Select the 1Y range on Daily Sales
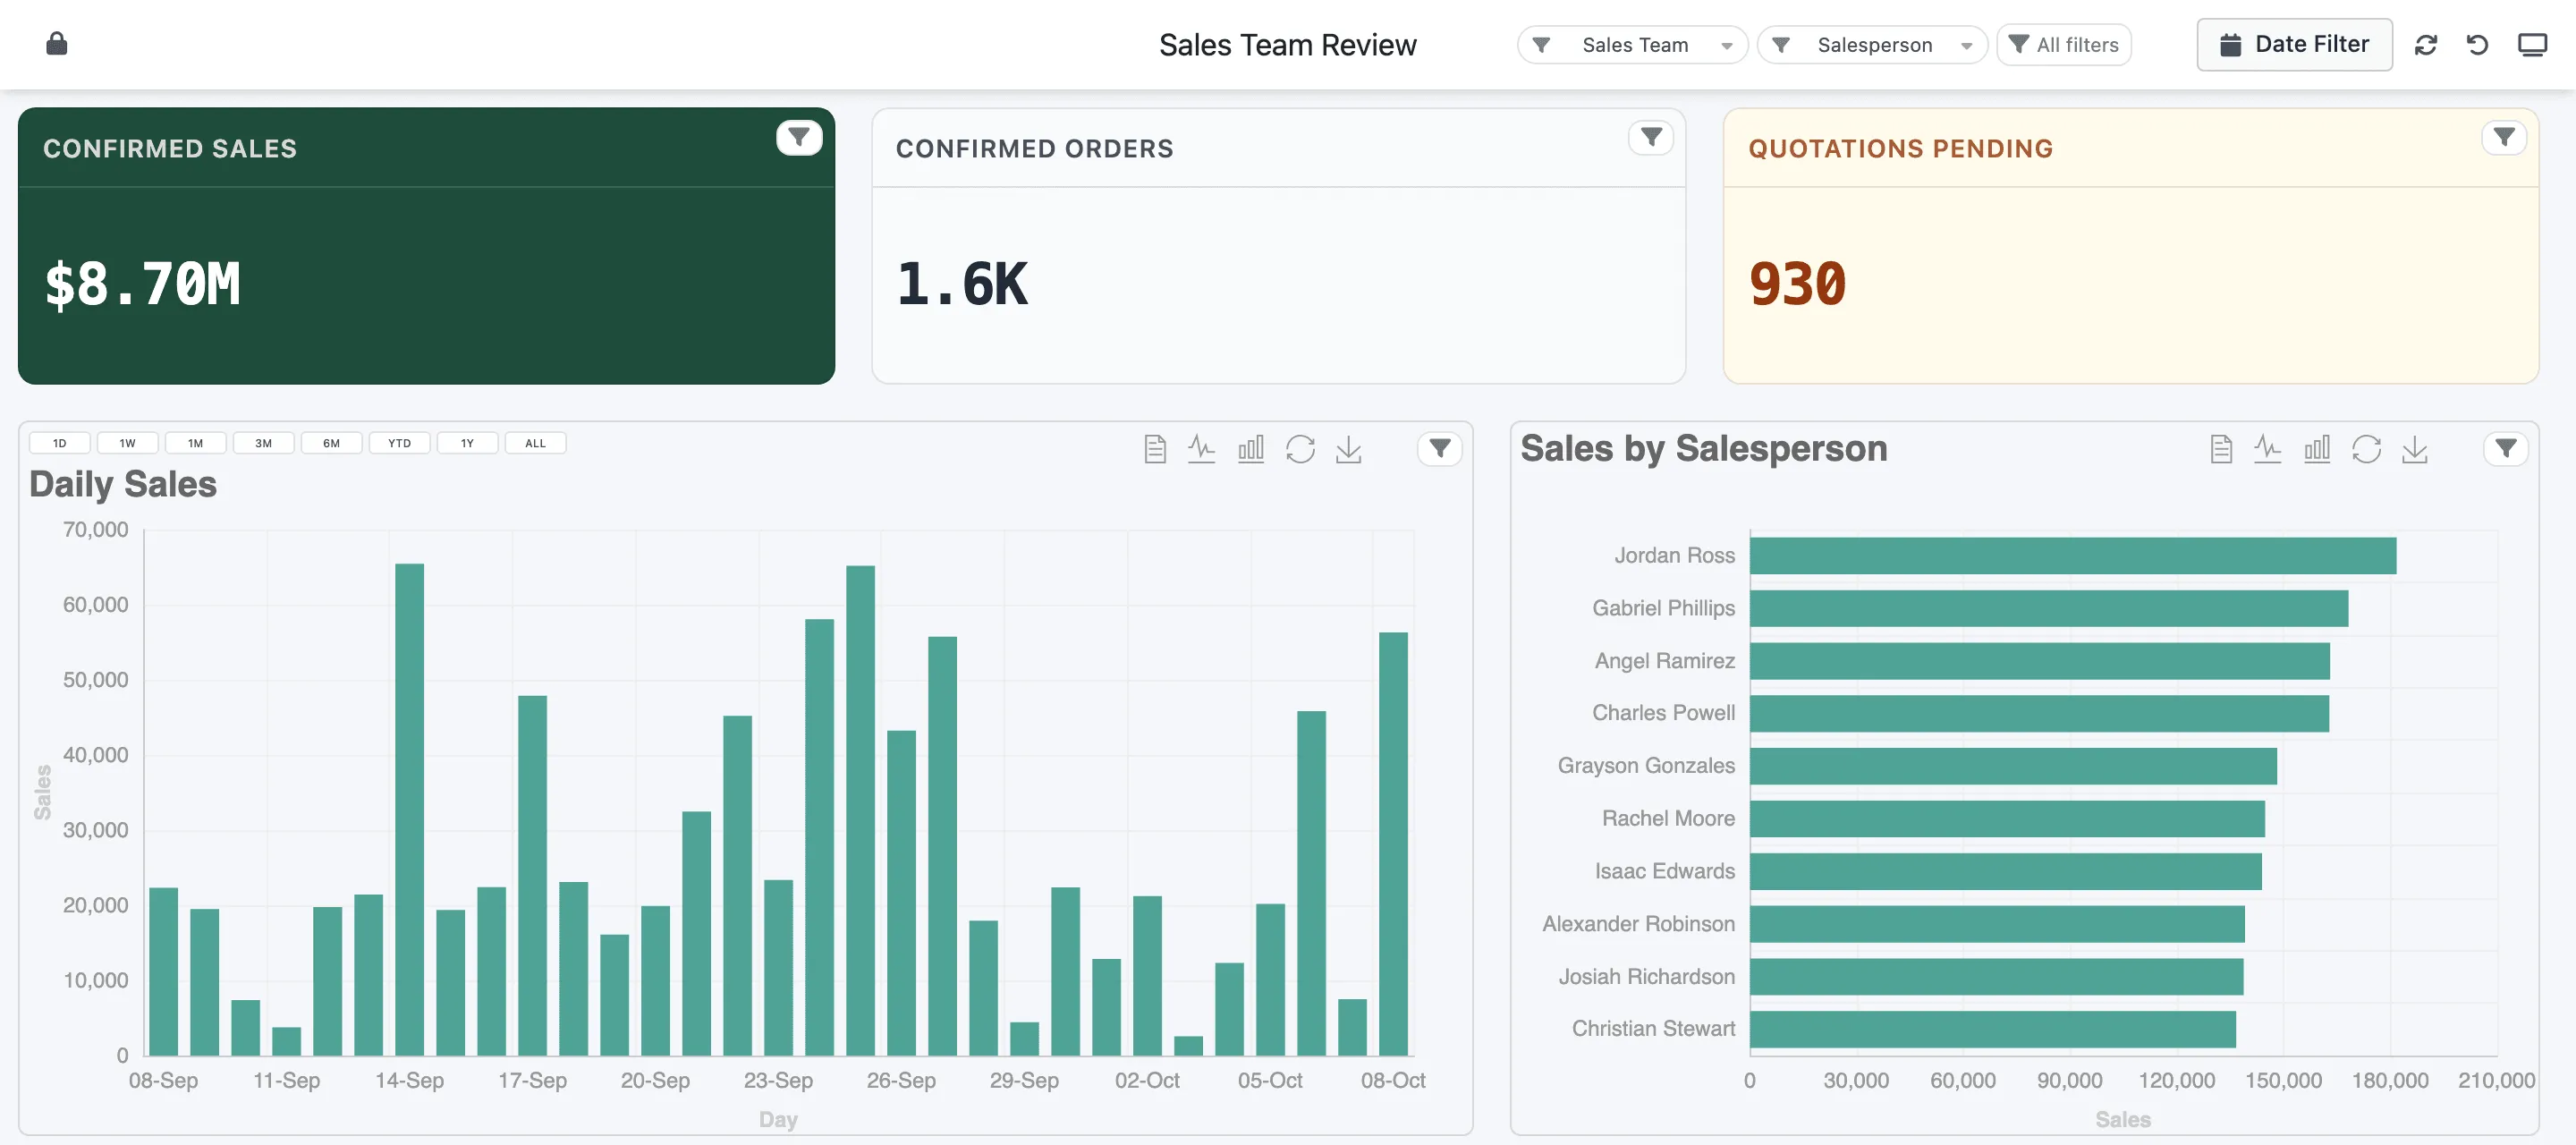Image resolution: width=2576 pixels, height=1145 pixels. pos(468,443)
